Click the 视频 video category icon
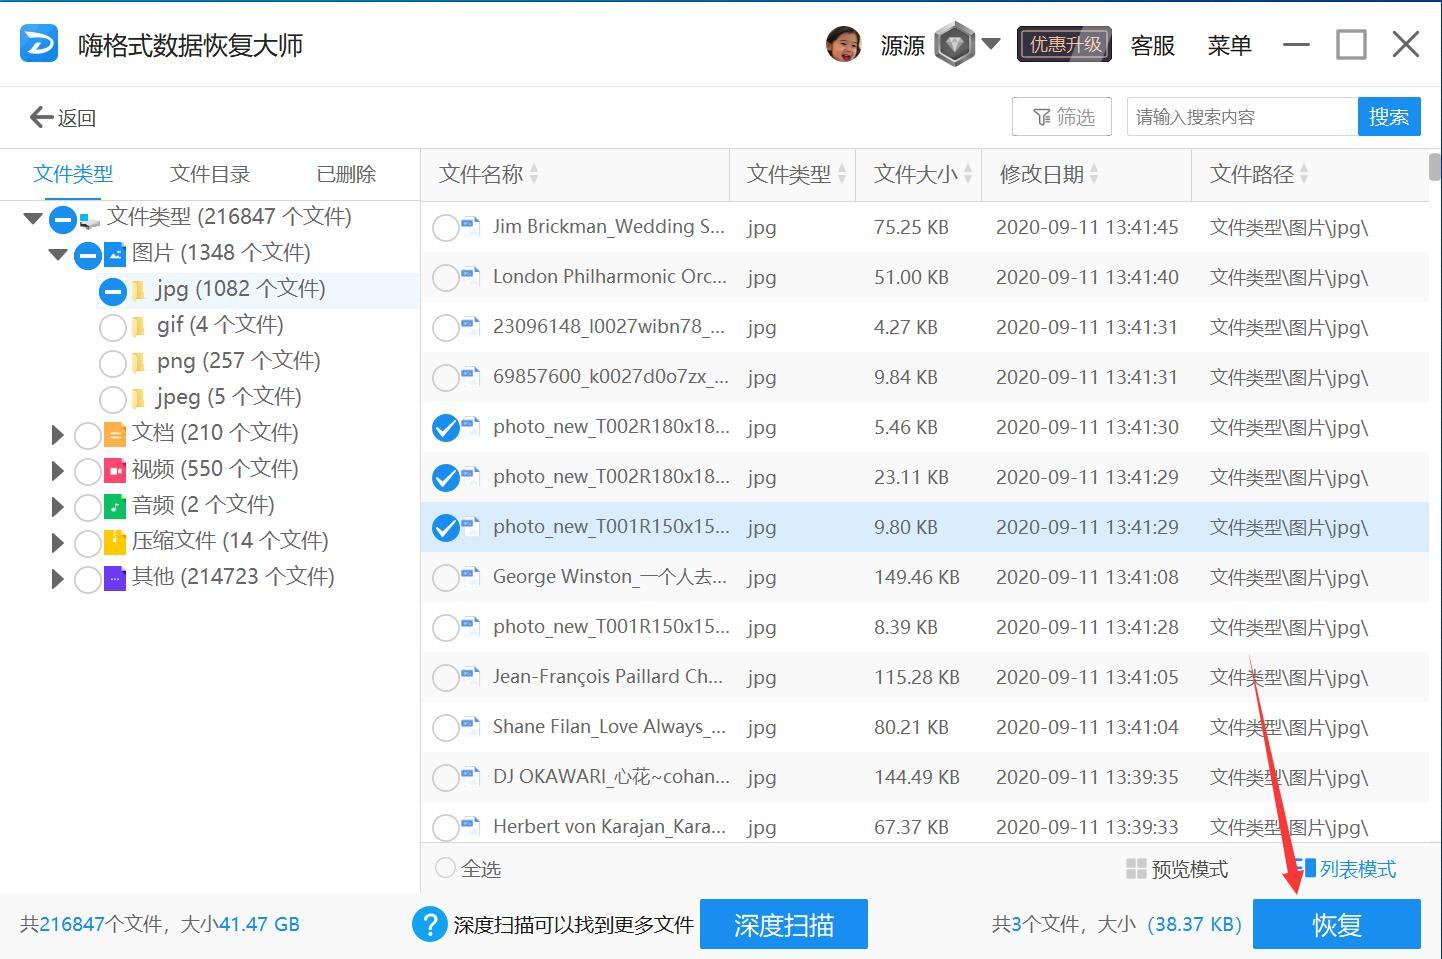The height and width of the screenshot is (959, 1442). (x=115, y=470)
